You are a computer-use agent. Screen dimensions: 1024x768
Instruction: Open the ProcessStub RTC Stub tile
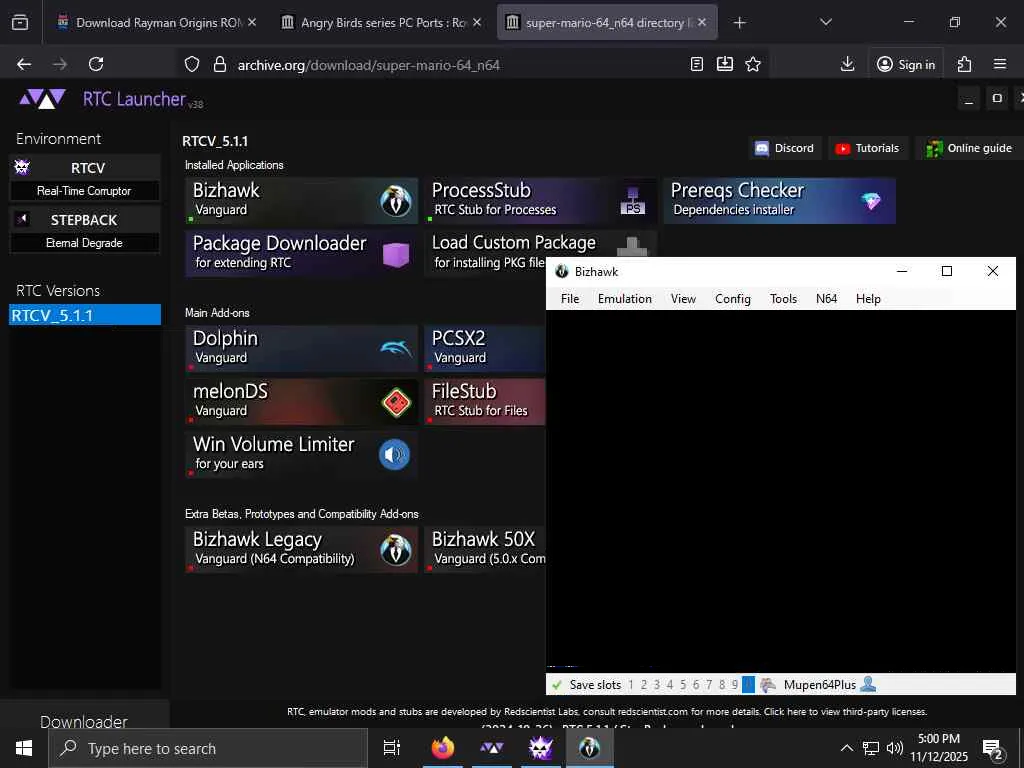540,200
